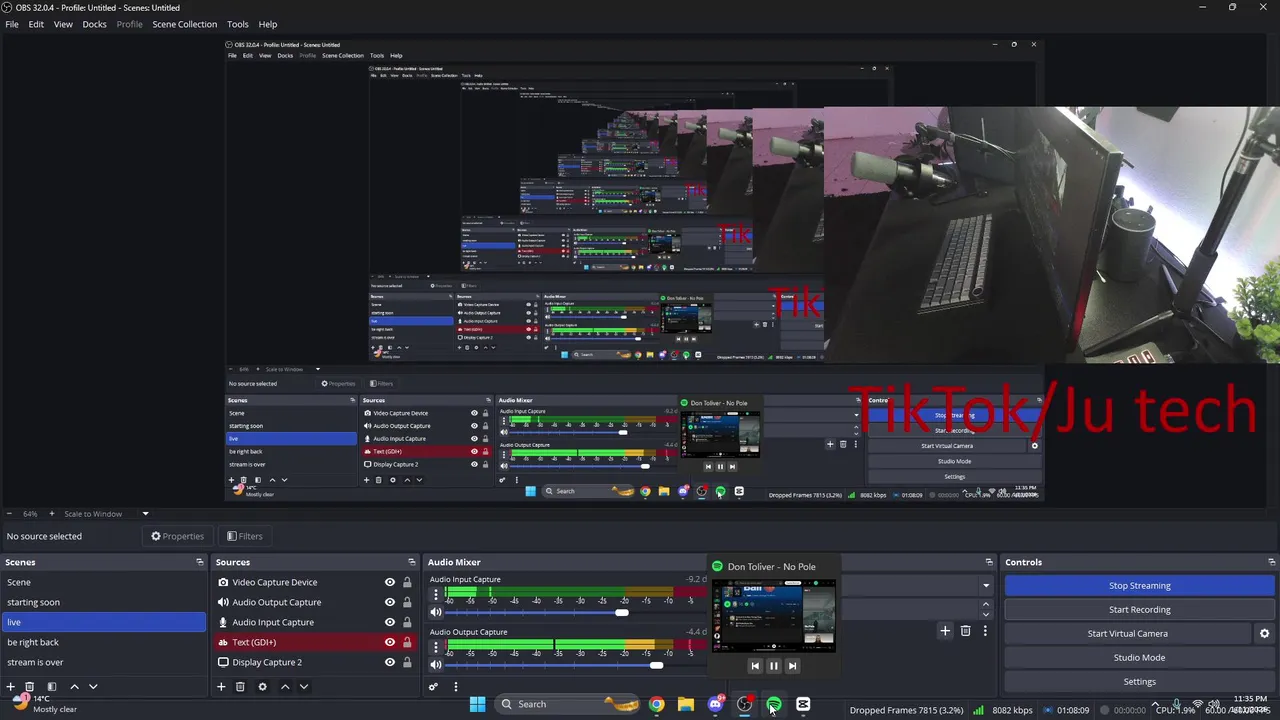1280x720 pixels.
Task: Delete the selected source with the Sources trash icon
Action: point(240,687)
